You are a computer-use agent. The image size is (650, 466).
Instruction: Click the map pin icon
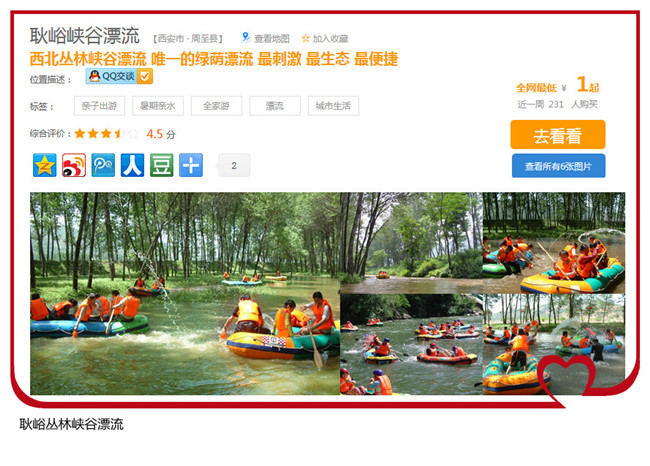[245, 37]
